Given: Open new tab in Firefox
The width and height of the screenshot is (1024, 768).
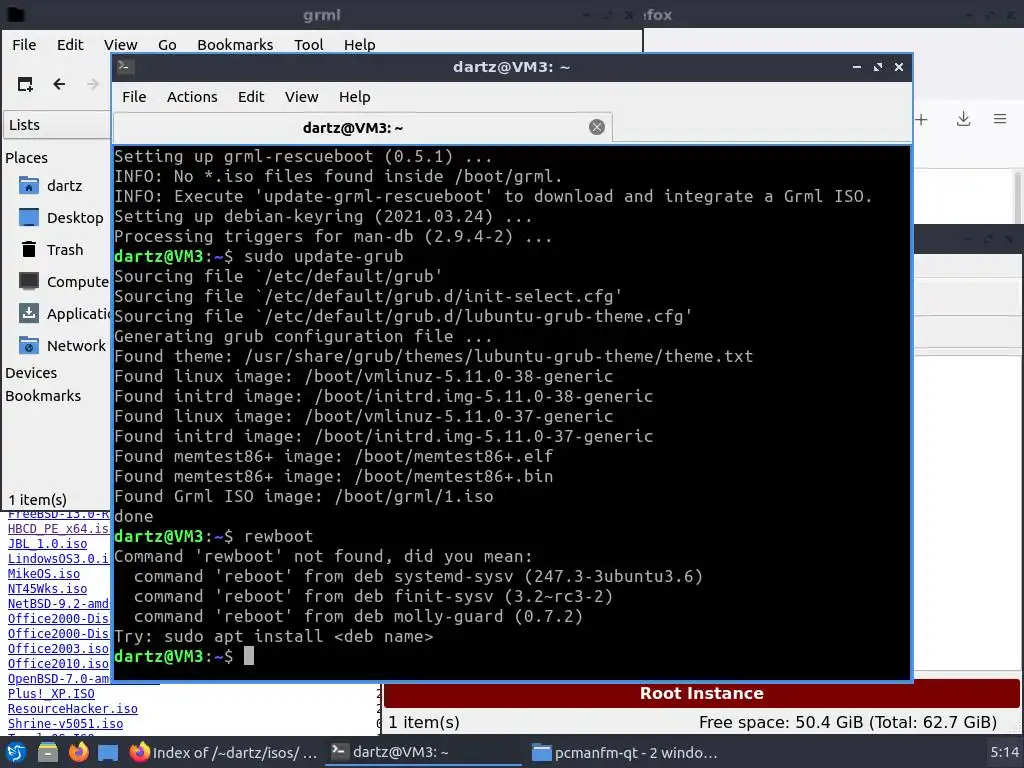Looking at the screenshot, I should 921,120.
